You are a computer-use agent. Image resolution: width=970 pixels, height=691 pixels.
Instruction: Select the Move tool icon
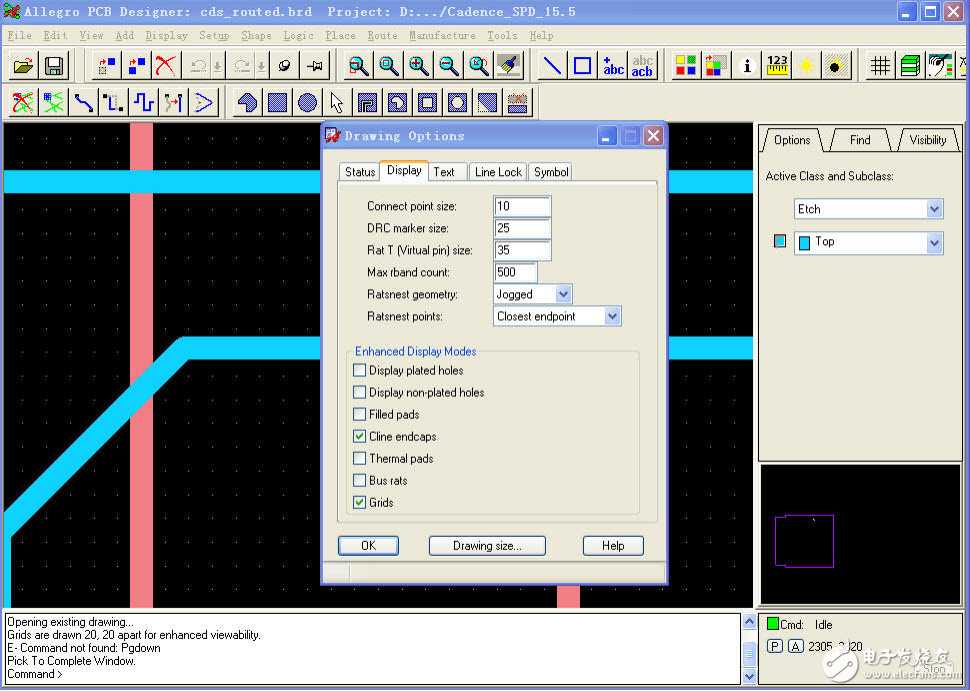[106, 66]
